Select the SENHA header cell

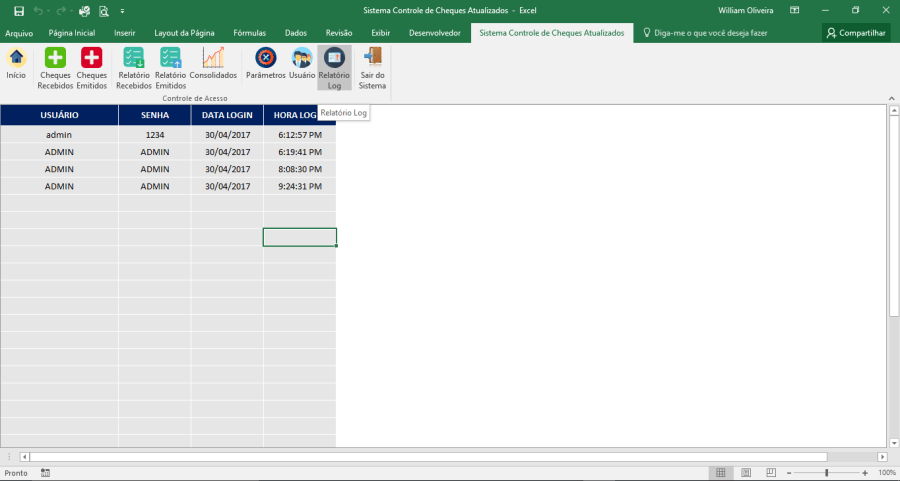point(155,115)
